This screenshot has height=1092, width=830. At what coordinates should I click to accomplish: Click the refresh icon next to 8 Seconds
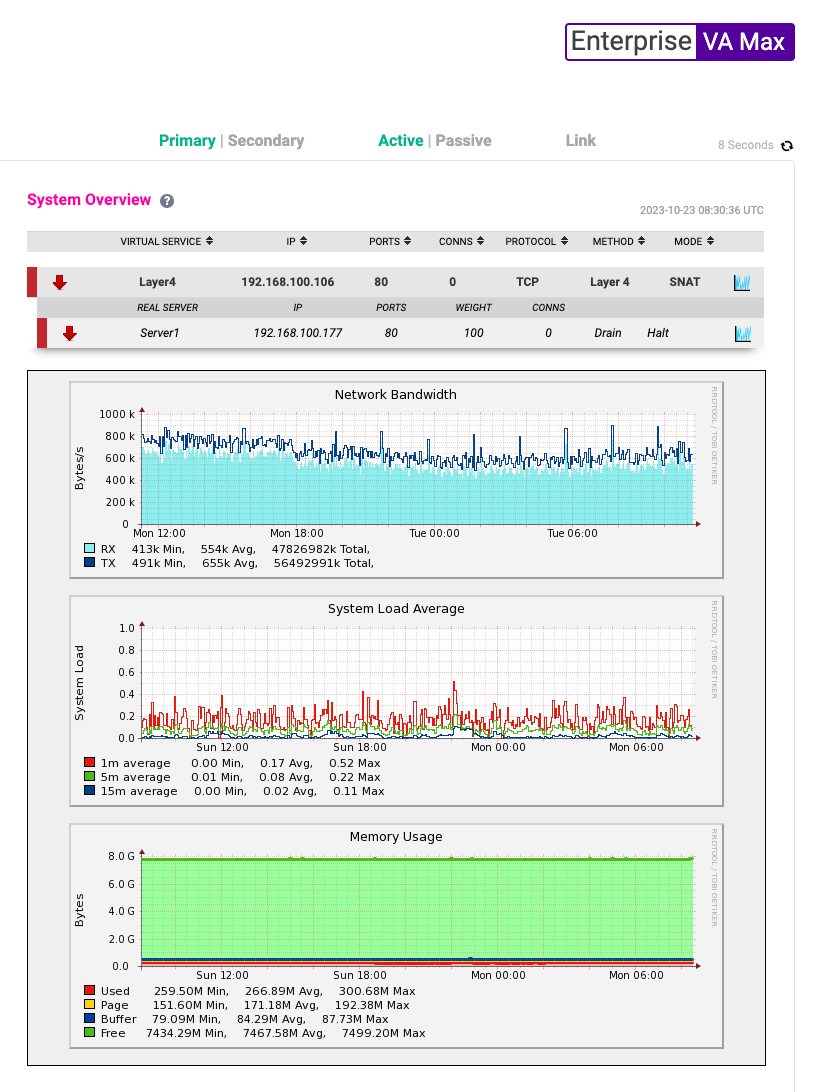pos(787,146)
